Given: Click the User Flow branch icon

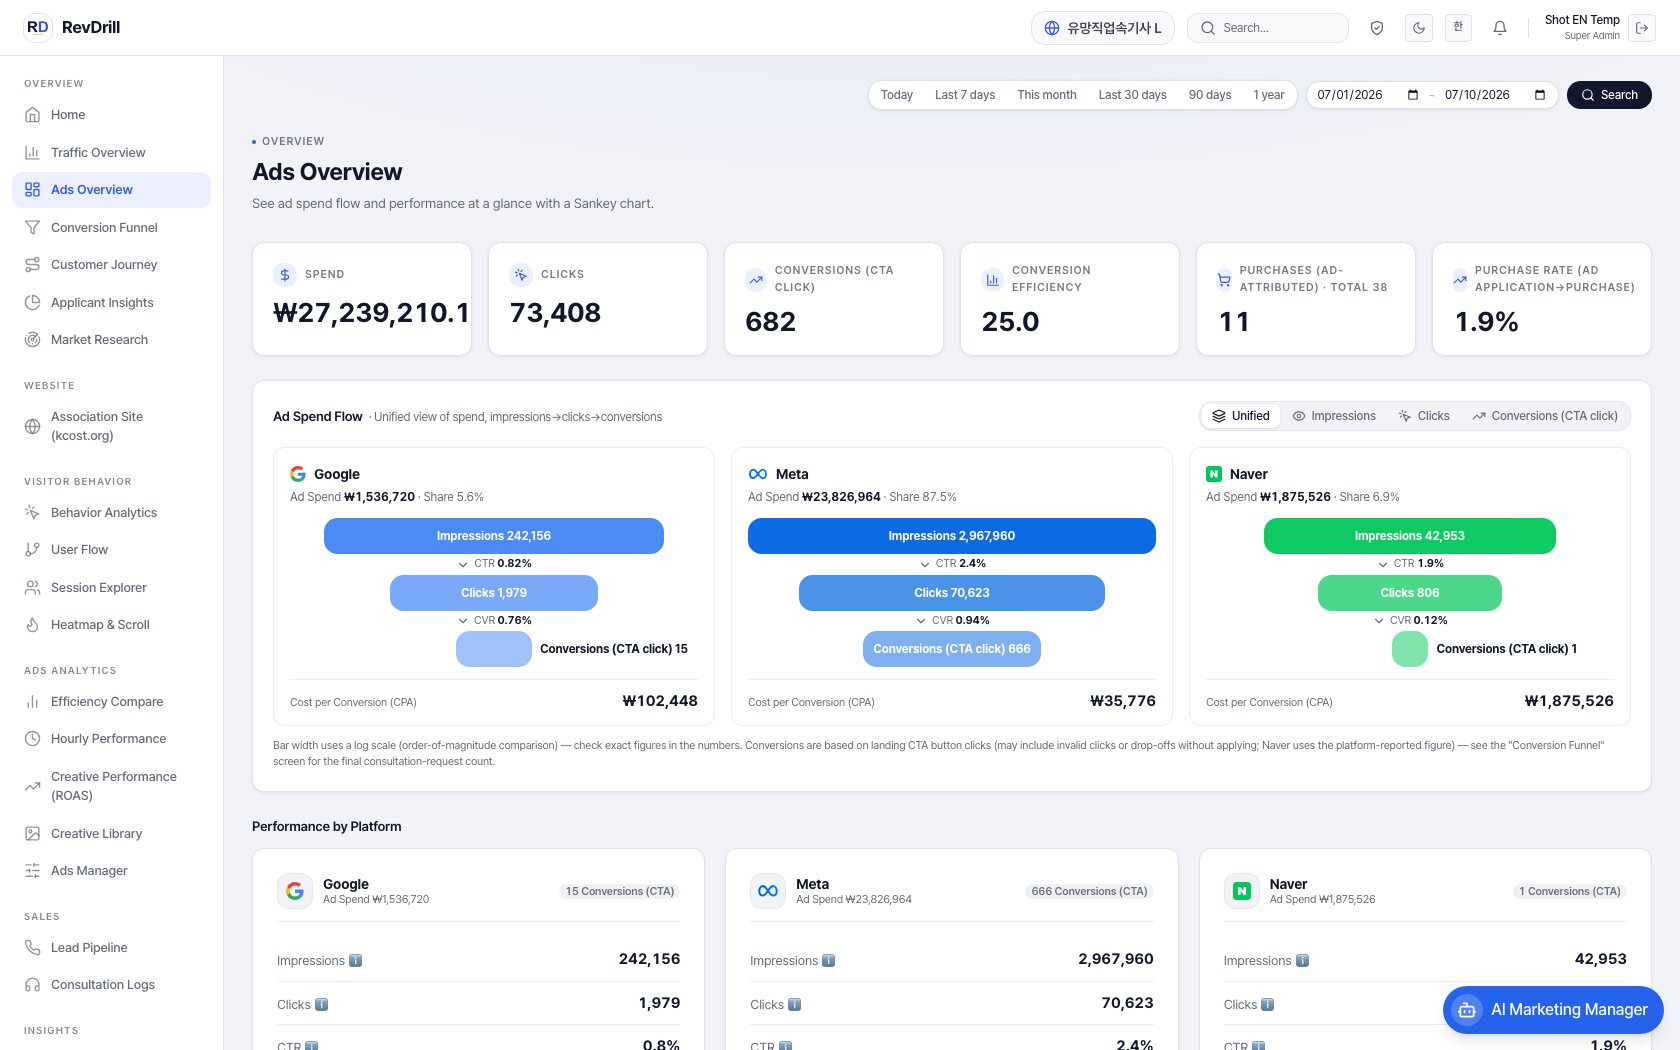Looking at the screenshot, I should coord(32,550).
